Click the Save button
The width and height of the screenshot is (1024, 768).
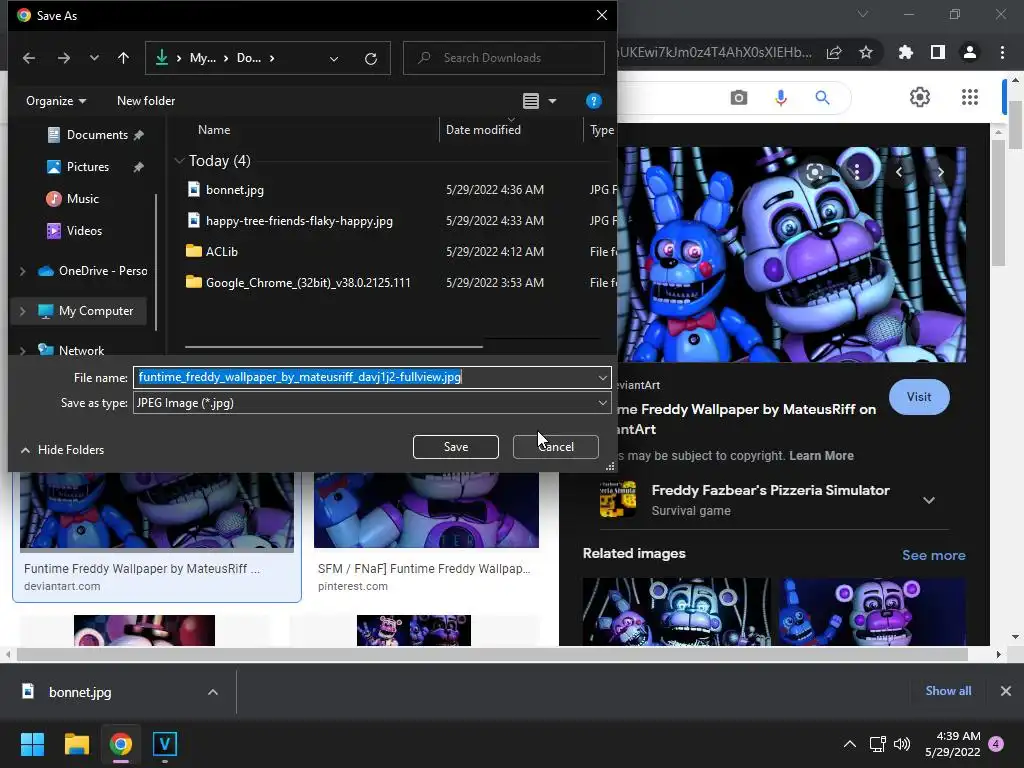click(x=456, y=447)
